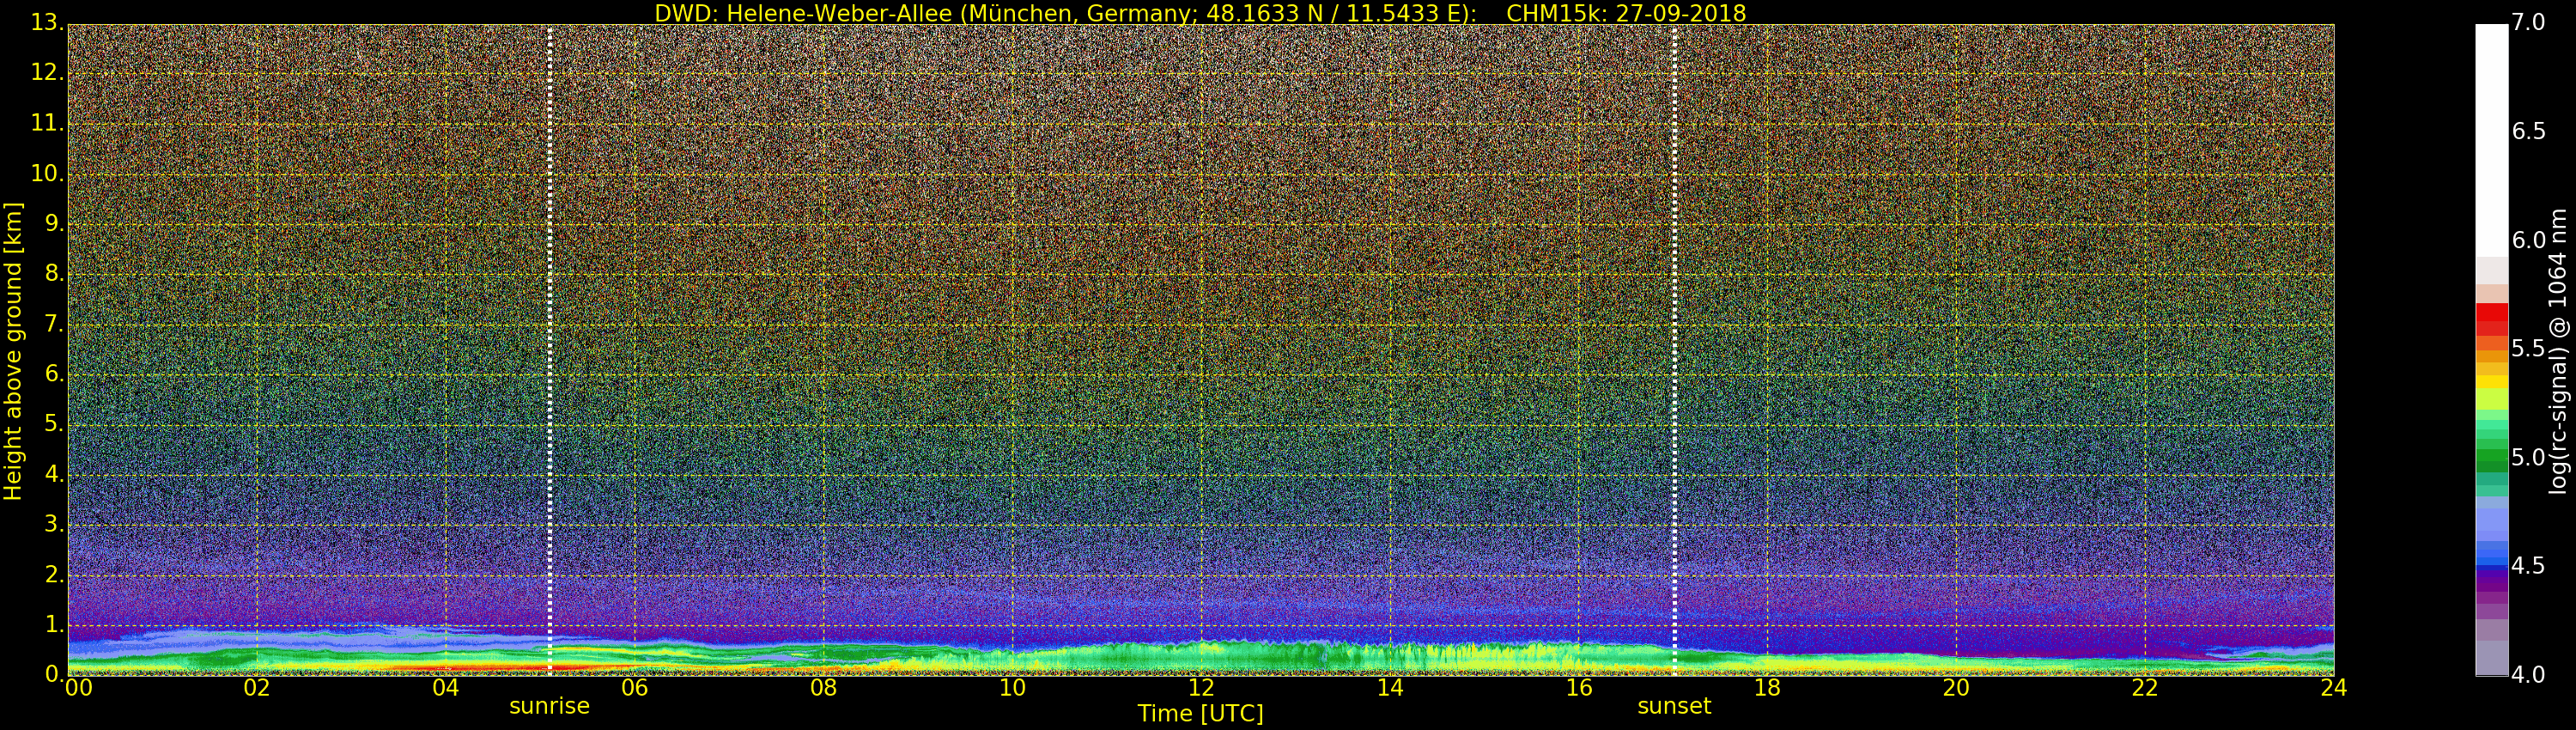
Task: Select the 'Height above ground [km]' axis label
Action: [13, 351]
